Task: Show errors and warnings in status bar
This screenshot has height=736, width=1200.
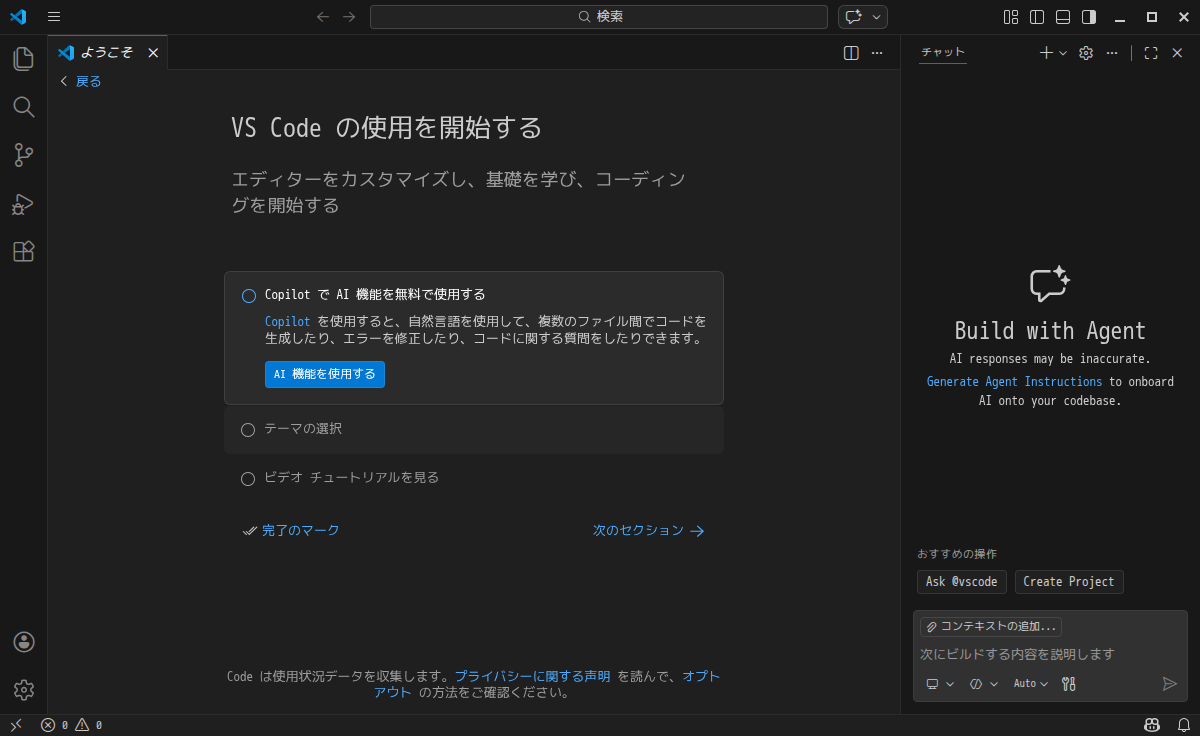Action: [x=71, y=725]
